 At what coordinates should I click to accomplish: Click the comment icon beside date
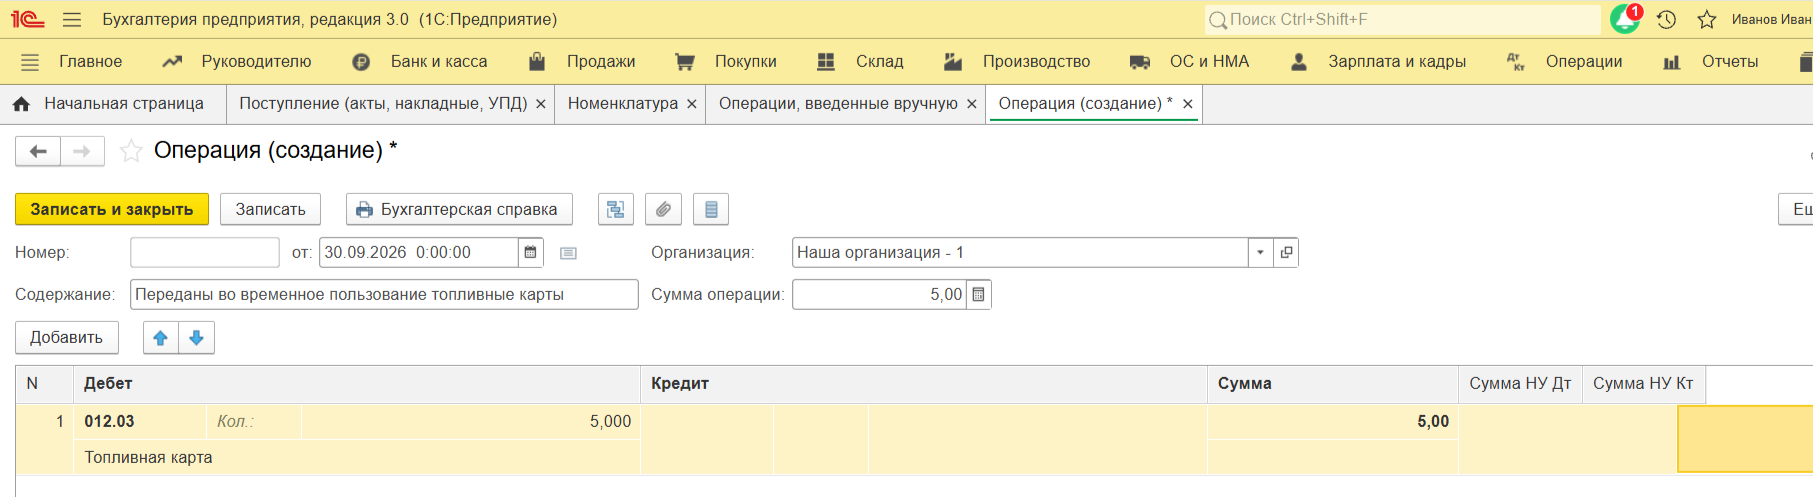(x=568, y=253)
